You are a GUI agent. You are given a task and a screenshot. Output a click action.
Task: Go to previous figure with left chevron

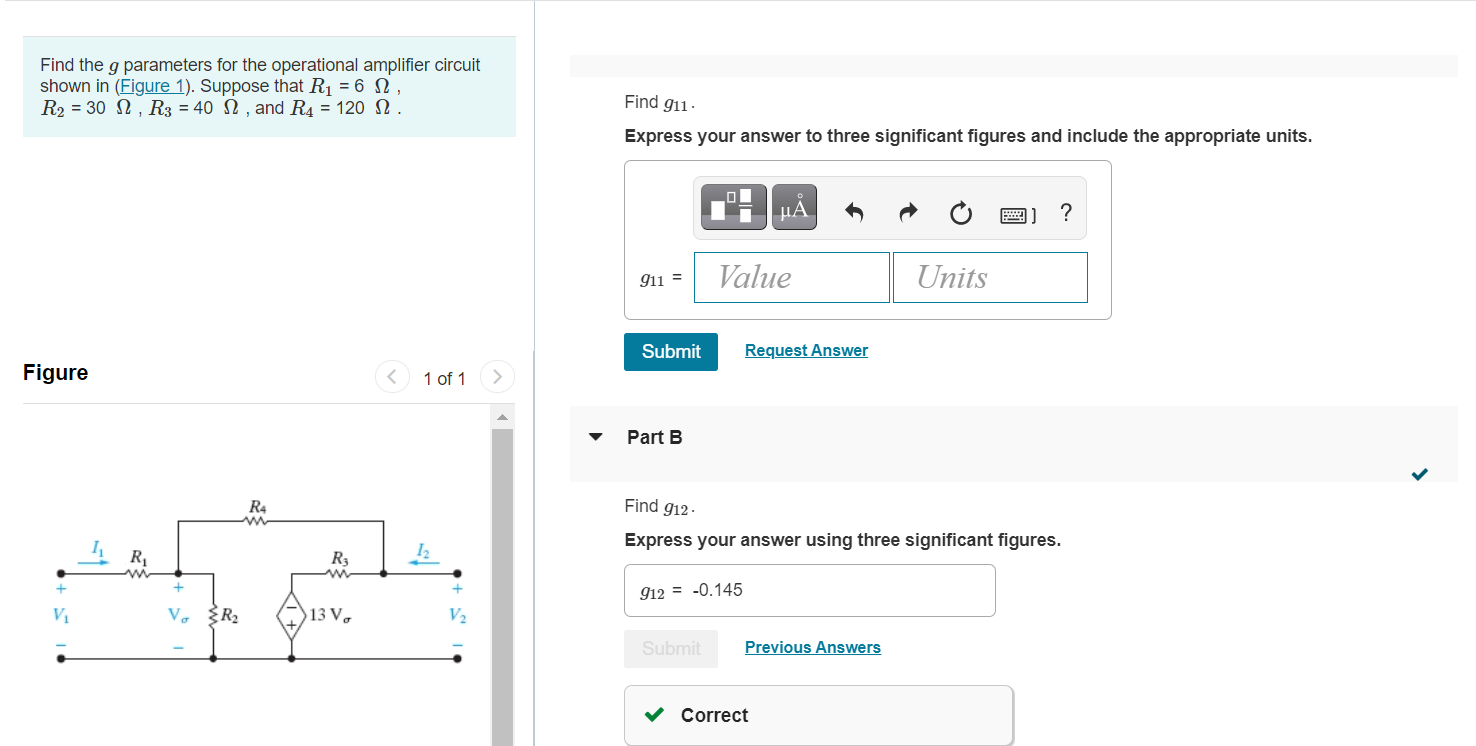[x=391, y=376]
